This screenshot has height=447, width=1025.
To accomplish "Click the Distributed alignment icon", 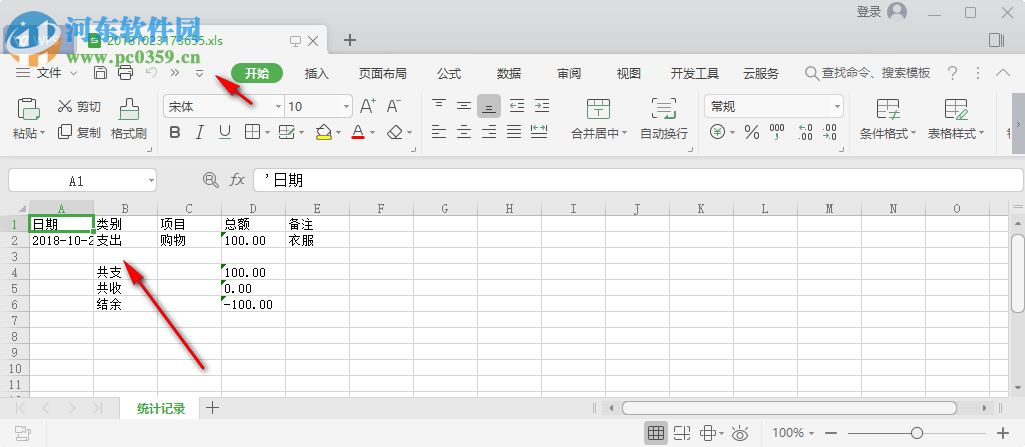I will point(539,133).
